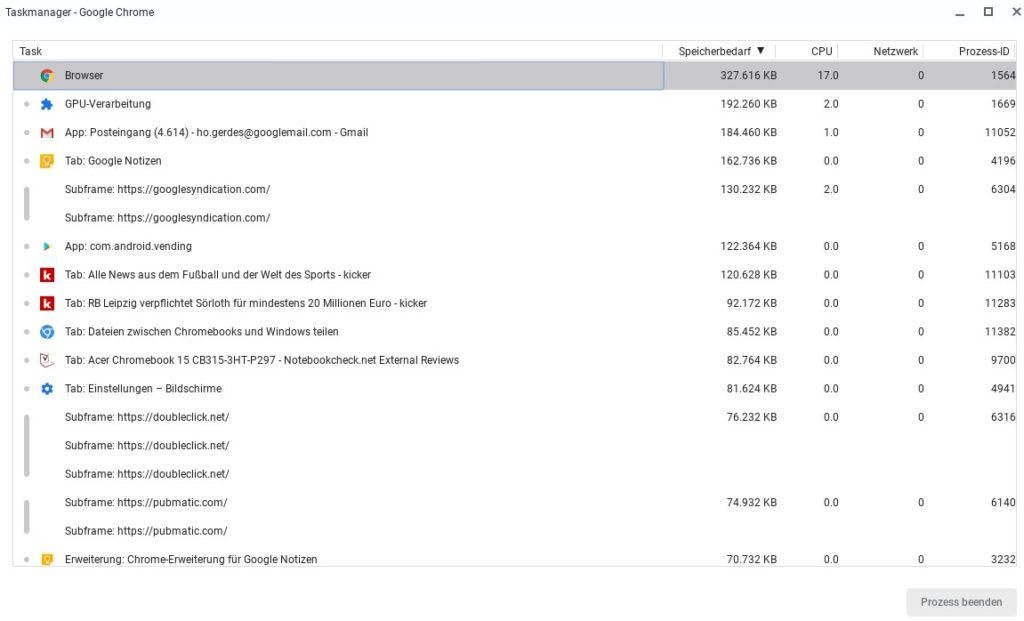Sort by the Netzwerk column header

click(895, 51)
